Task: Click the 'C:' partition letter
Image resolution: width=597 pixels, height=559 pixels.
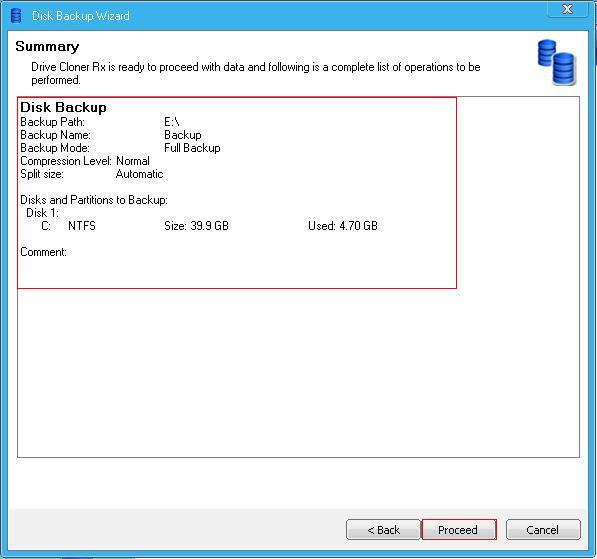Action: coord(46,226)
